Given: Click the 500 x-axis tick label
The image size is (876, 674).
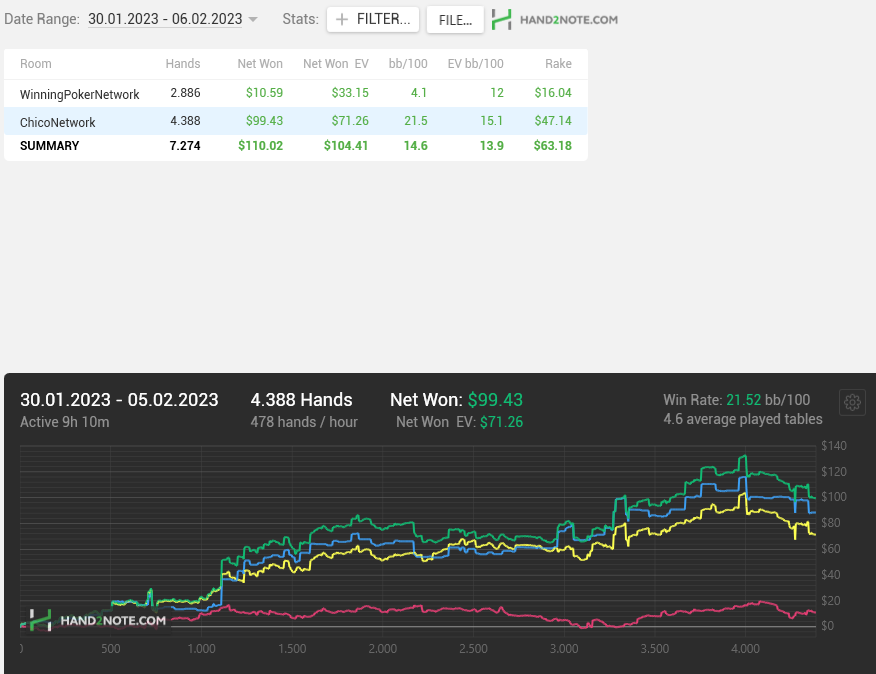Looking at the screenshot, I should tap(111, 649).
